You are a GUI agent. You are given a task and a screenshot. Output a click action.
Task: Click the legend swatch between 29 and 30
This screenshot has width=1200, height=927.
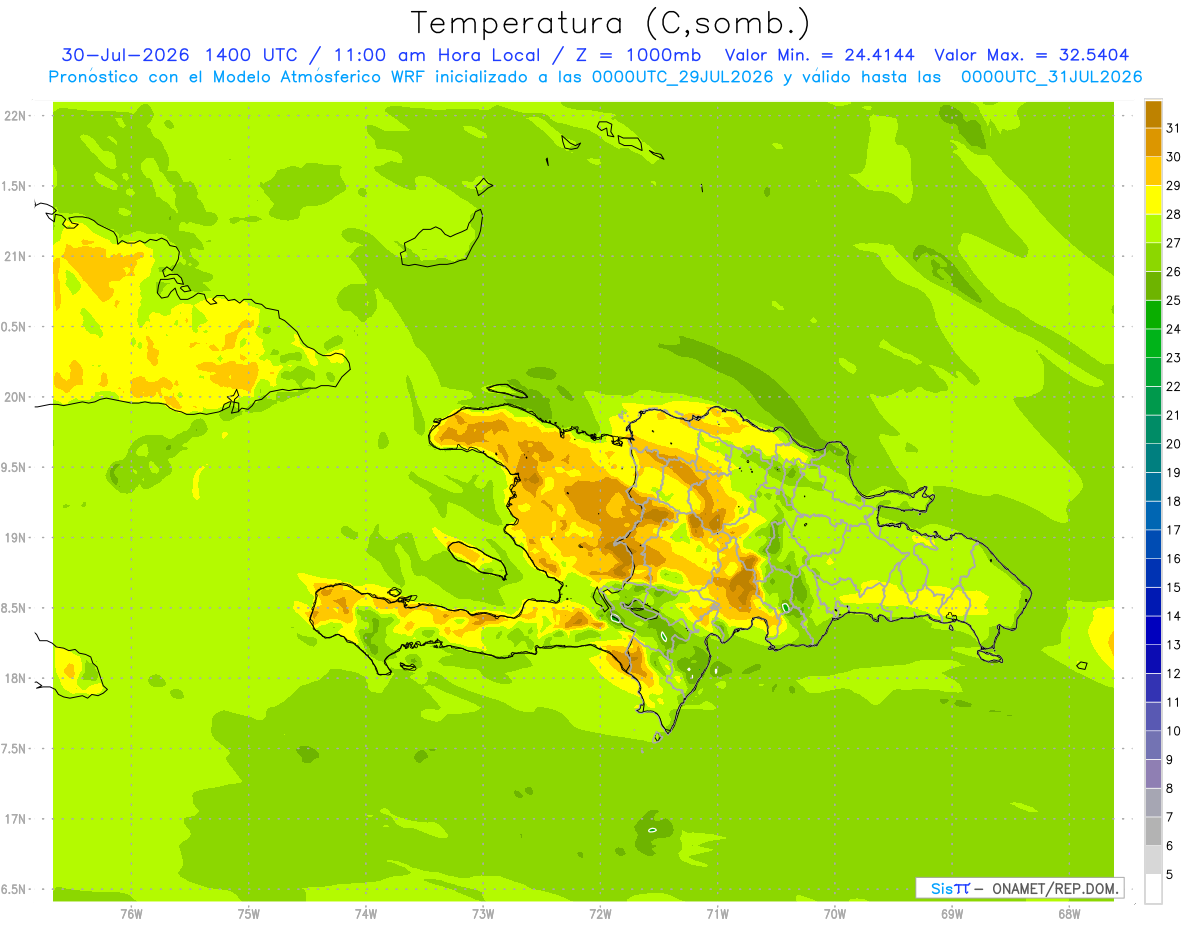click(1153, 171)
